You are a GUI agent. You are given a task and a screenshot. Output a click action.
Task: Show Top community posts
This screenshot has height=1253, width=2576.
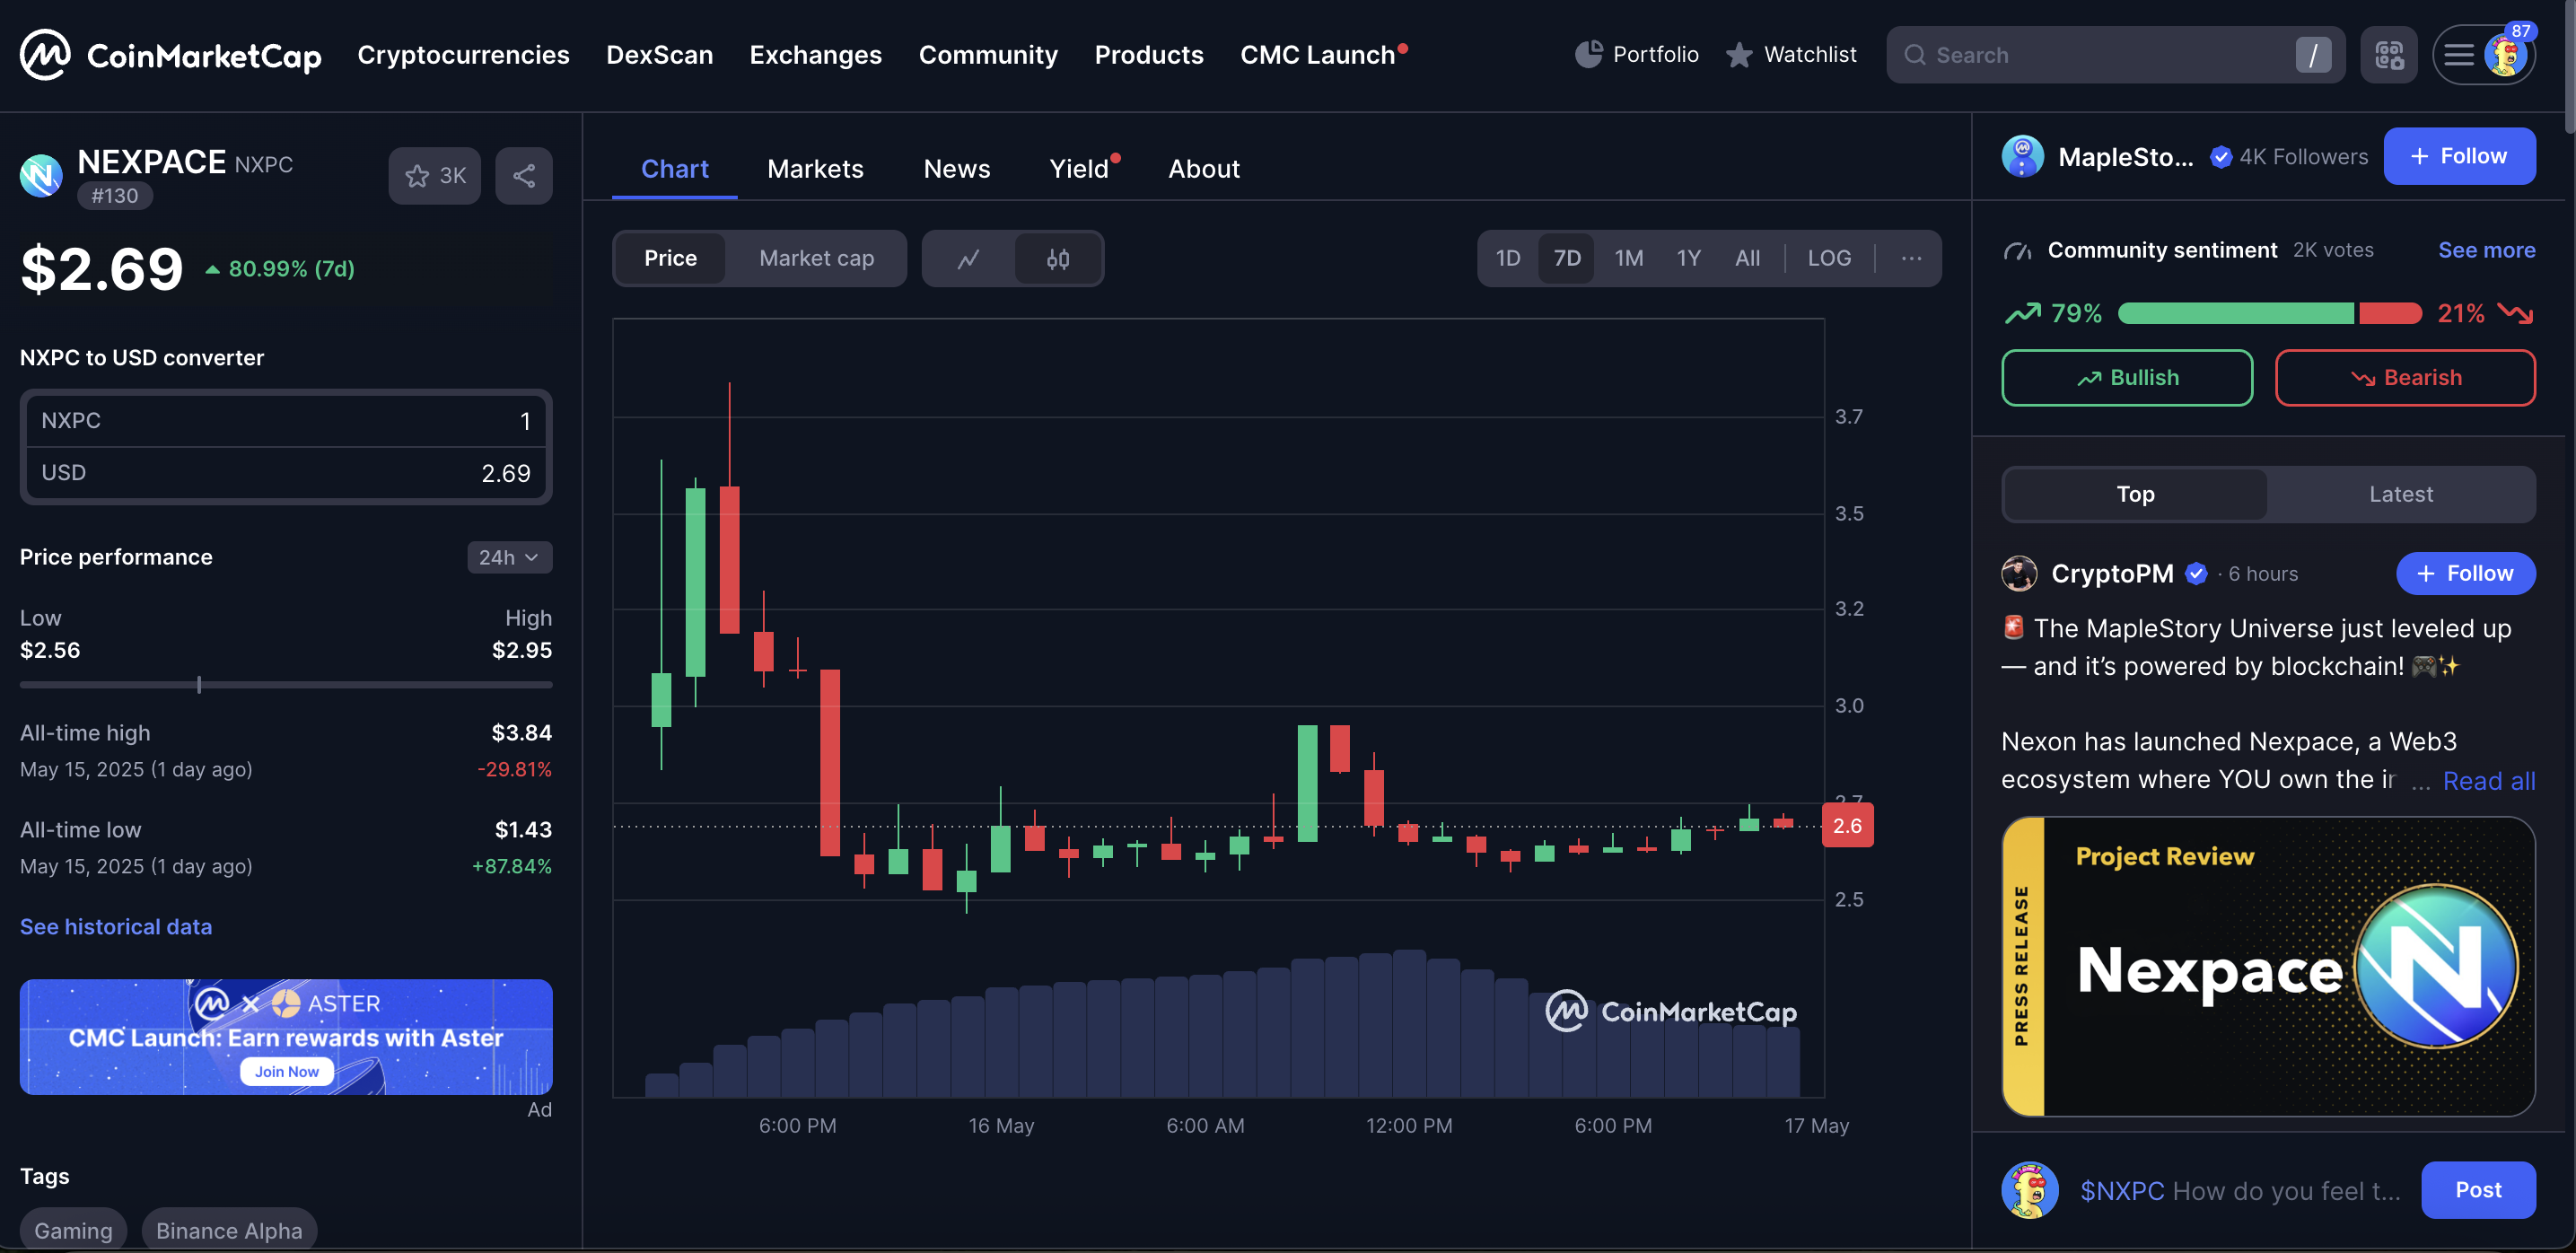pyautogui.click(x=2135, y=495)
